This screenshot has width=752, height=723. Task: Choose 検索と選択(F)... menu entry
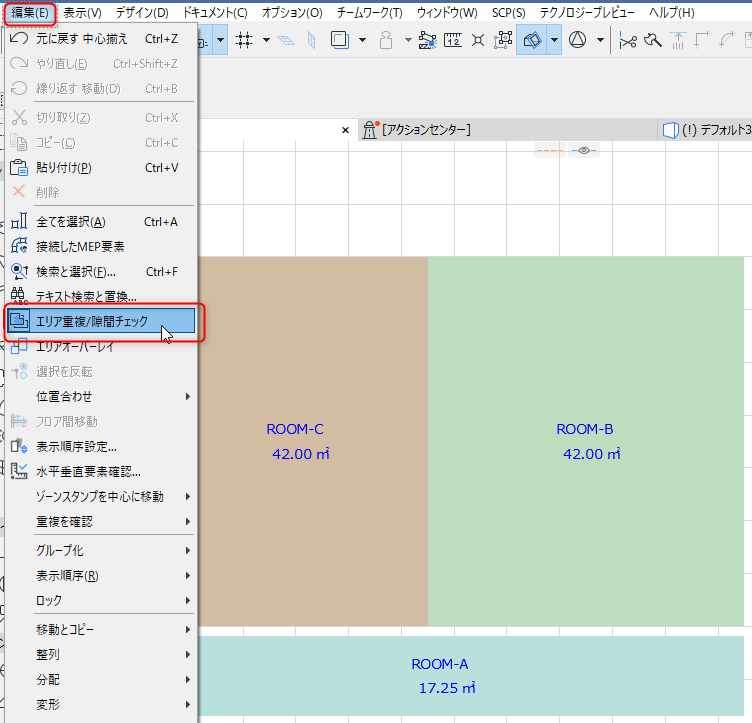[x=101, y=272]
